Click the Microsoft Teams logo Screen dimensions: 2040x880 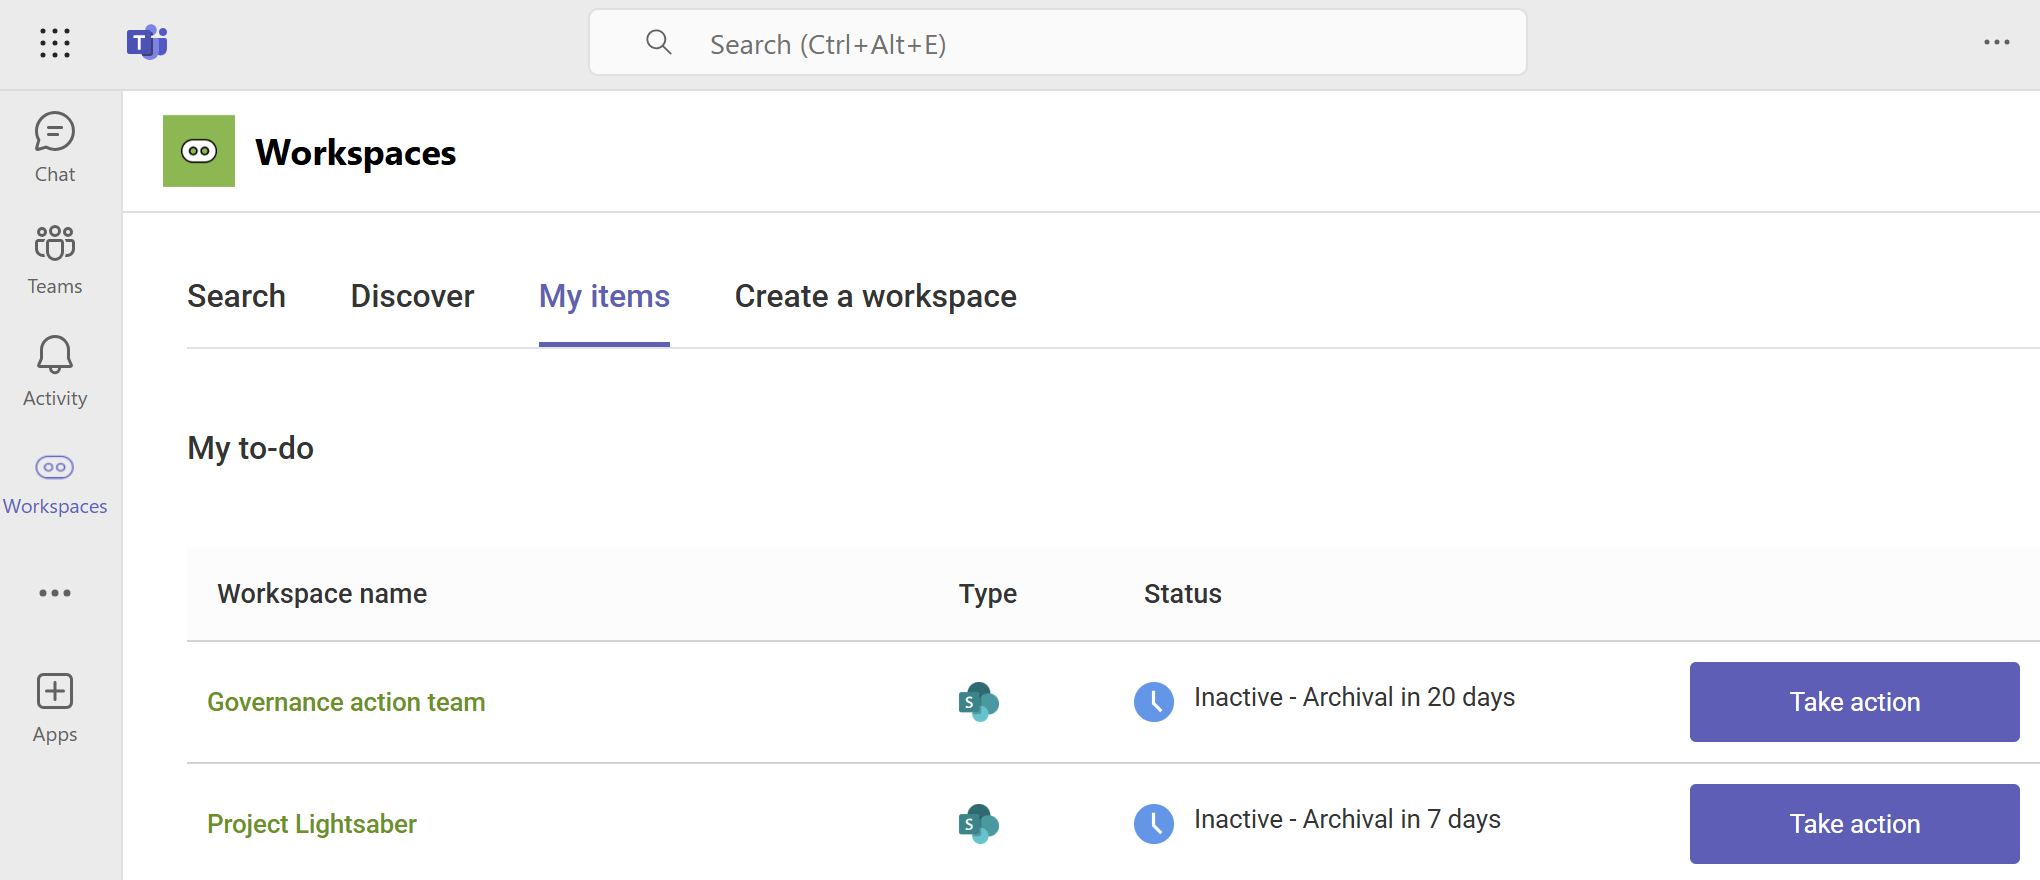coord(147,43)
